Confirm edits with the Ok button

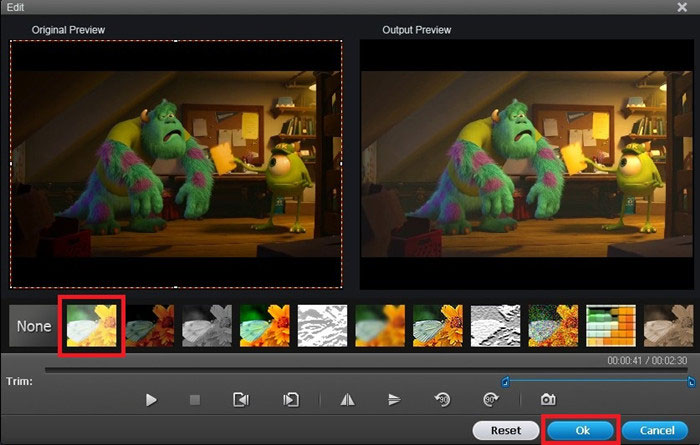point(581,430)
